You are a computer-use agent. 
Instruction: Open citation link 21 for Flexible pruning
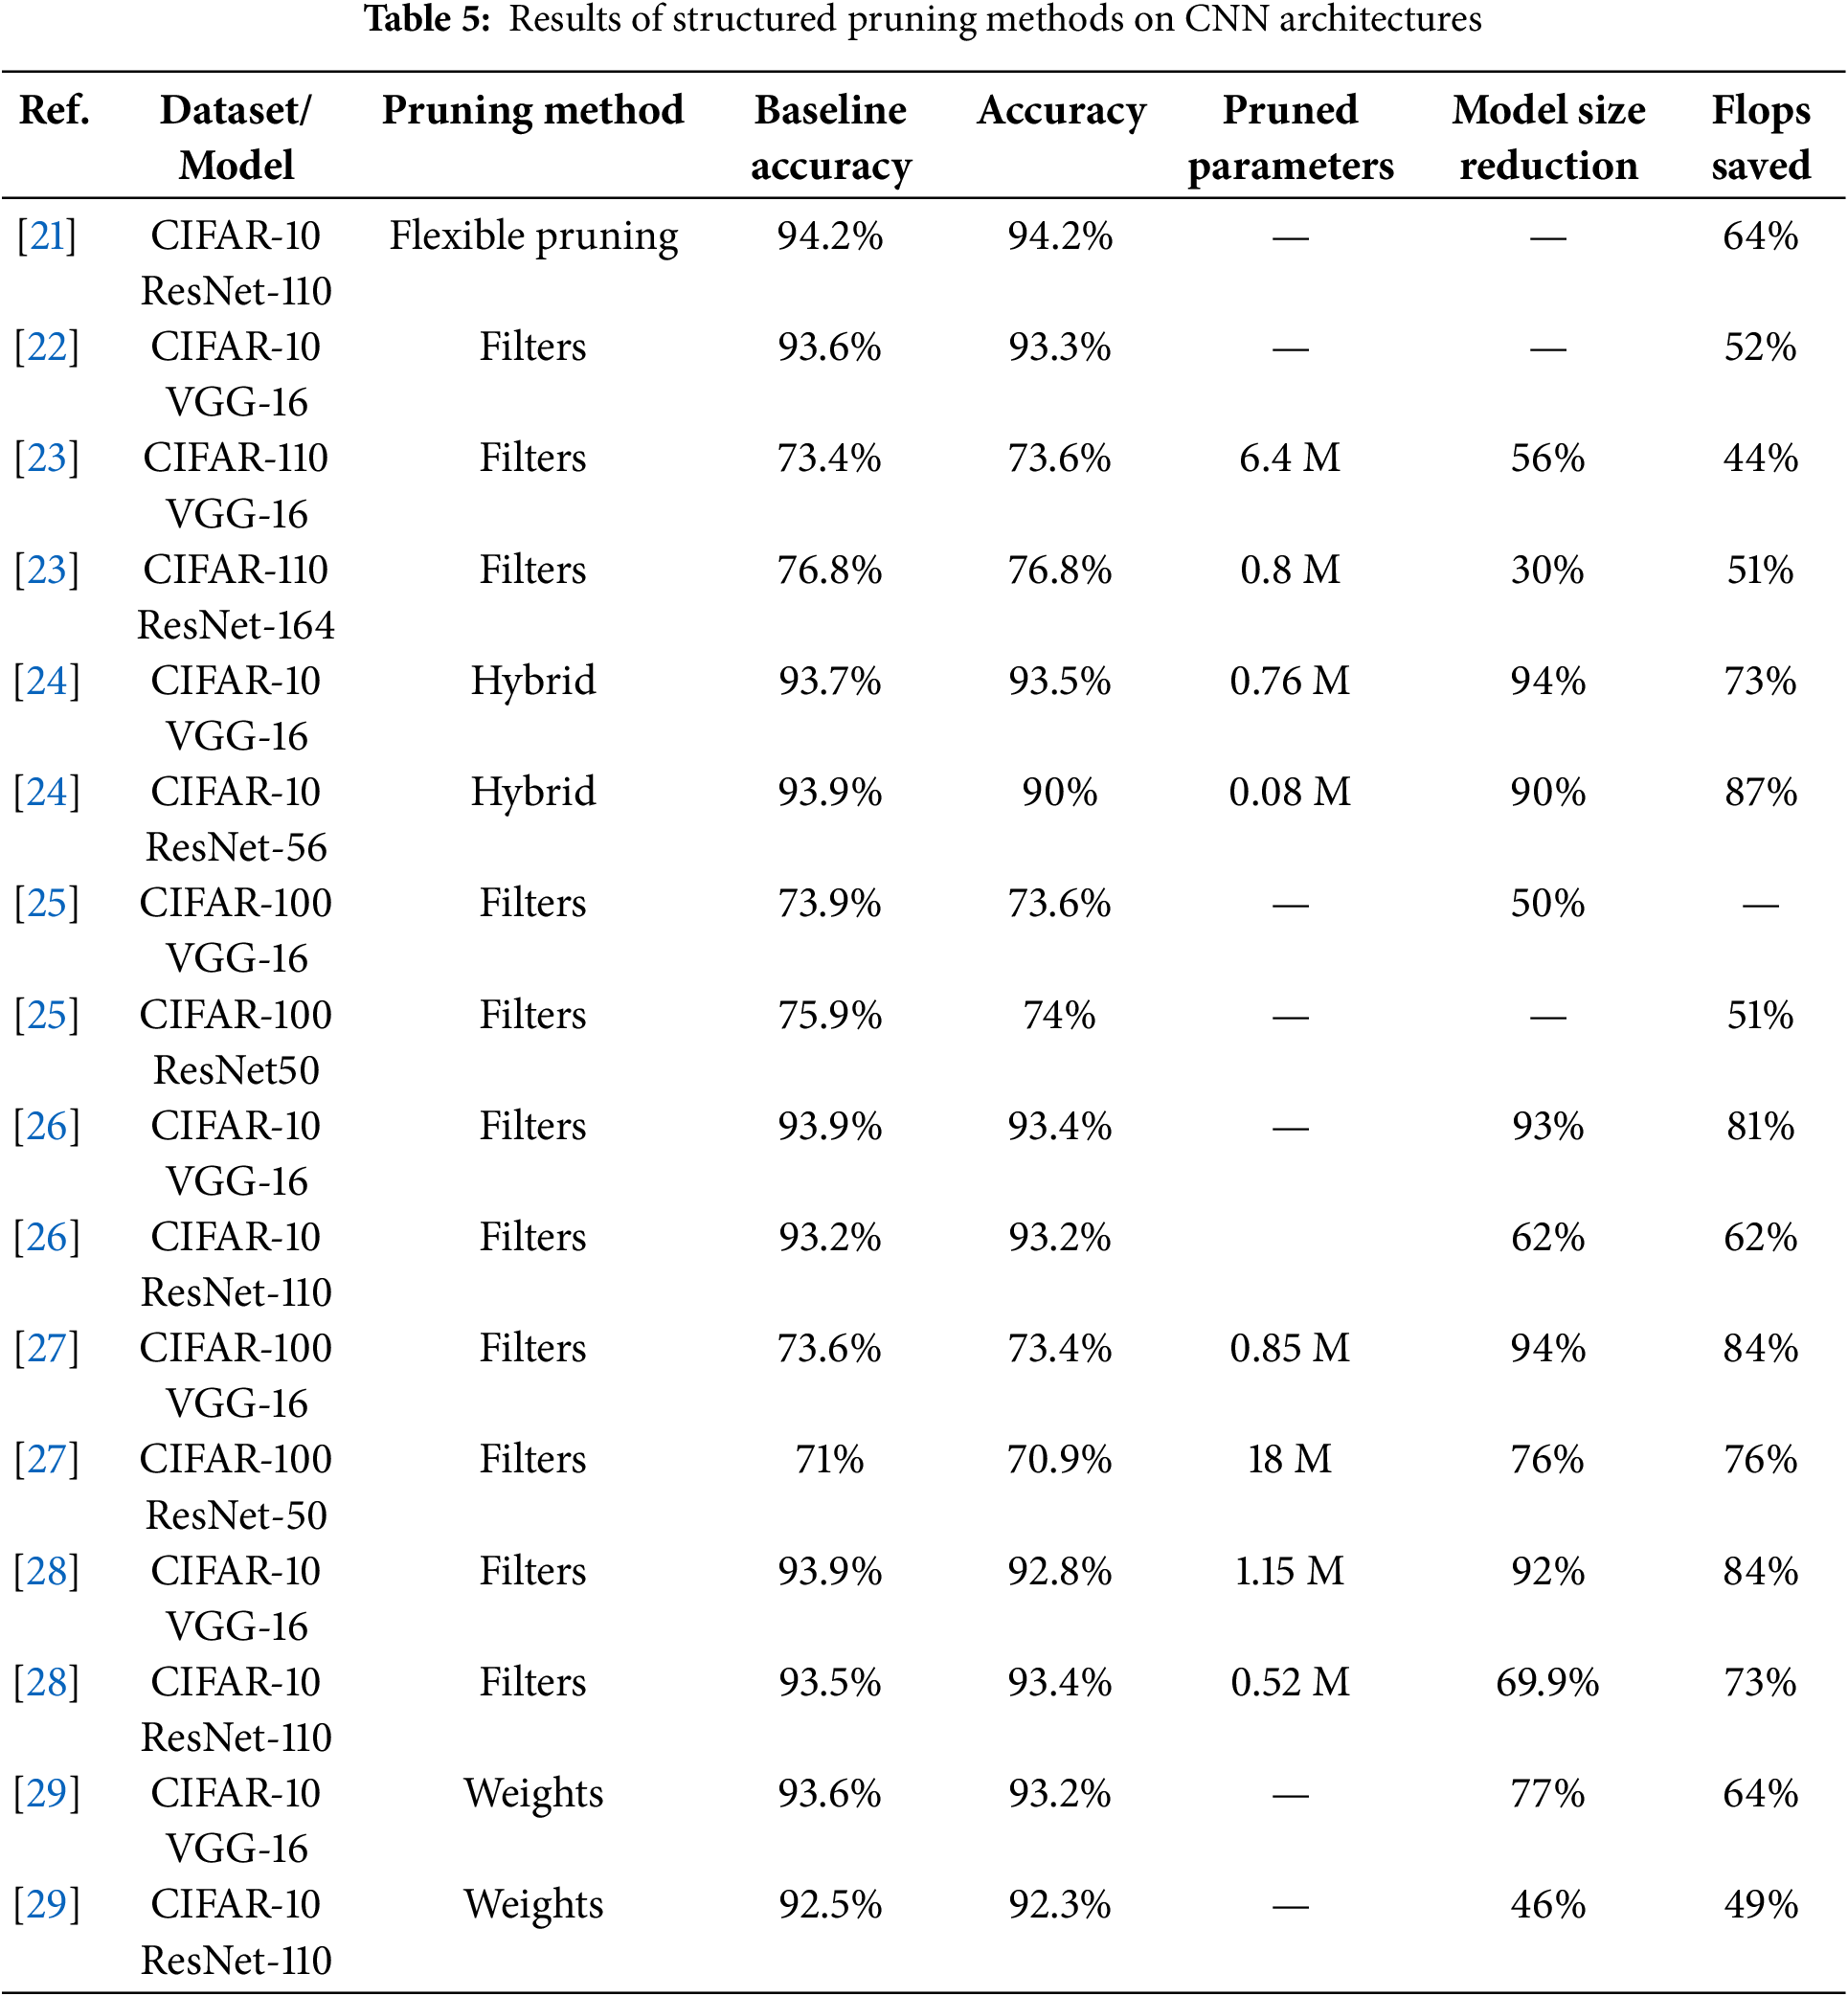click(47, 237)
